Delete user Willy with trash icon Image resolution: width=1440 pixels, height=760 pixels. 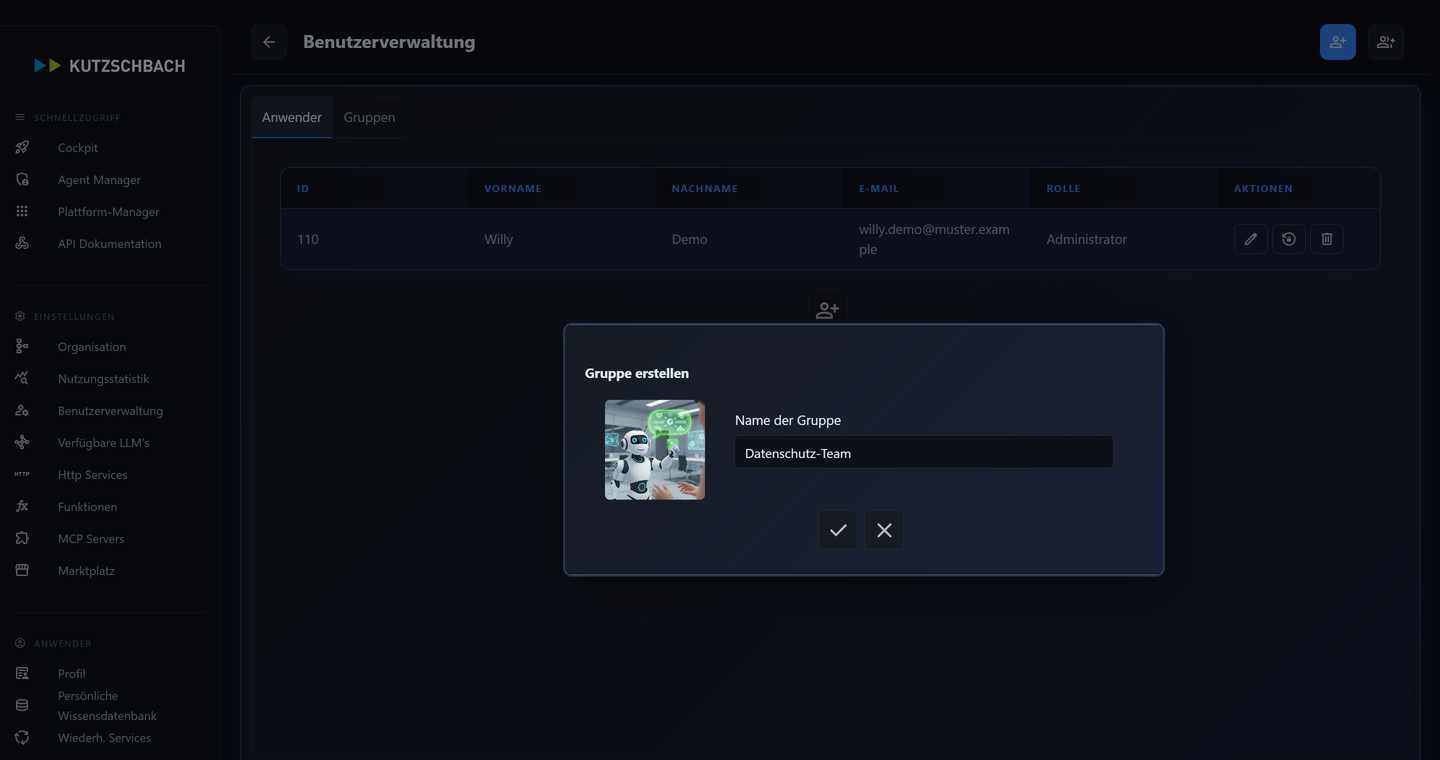click(x=1327, y=239)
